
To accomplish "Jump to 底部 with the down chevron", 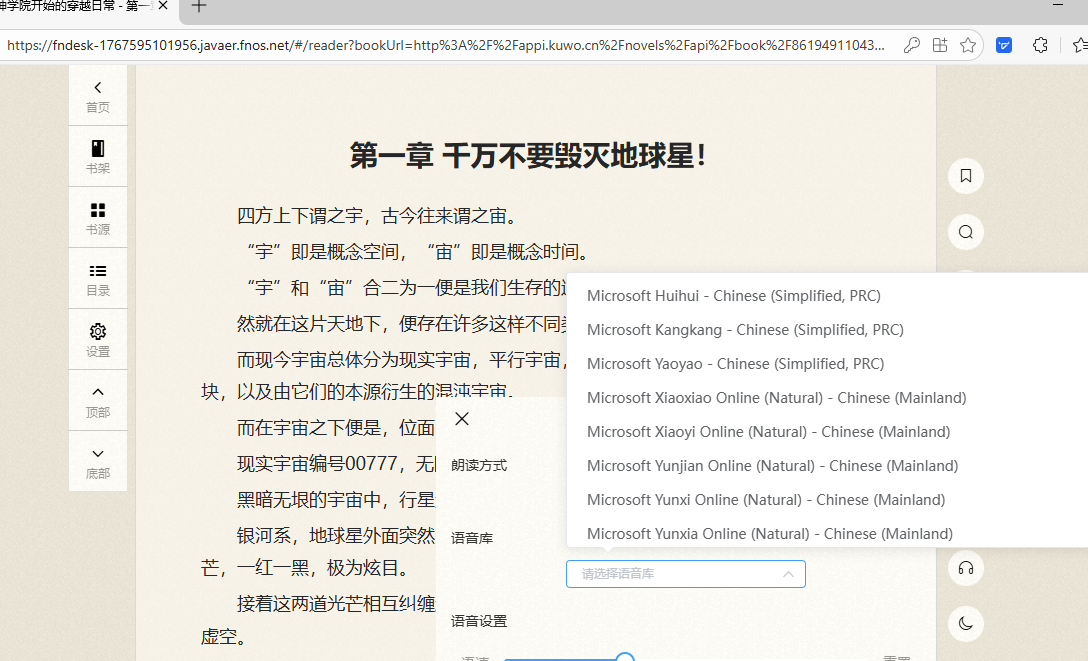I will 98,462.
